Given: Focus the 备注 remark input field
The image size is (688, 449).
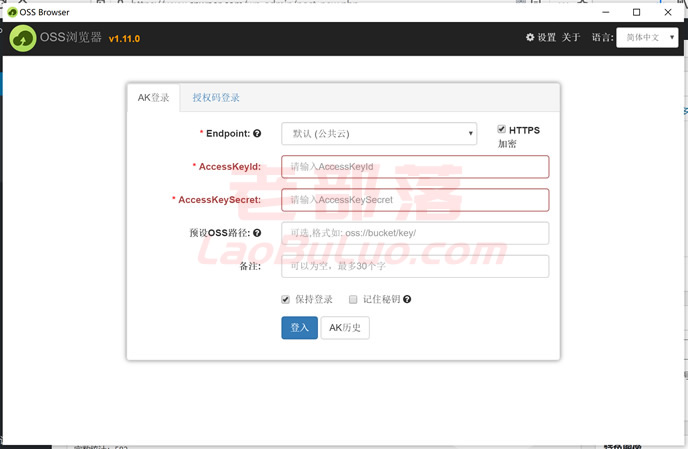Looking at the screenshot, I should 415,266.
